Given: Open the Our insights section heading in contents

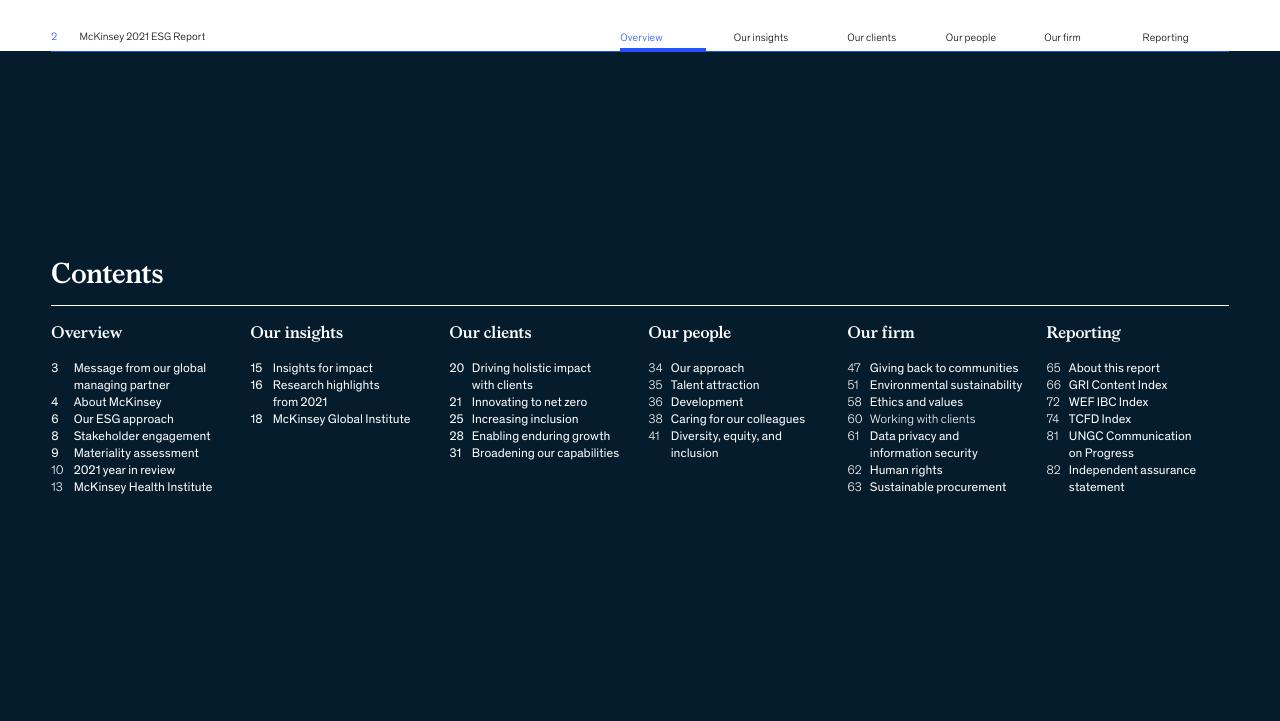Looking at the screenshot, I should tap(296, 332).
